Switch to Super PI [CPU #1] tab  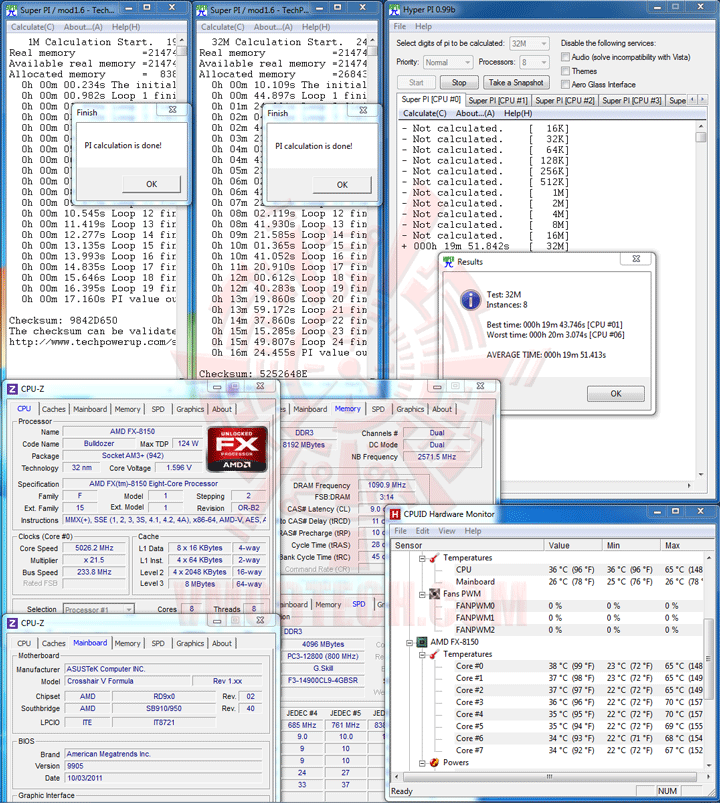tap(498, 100)
